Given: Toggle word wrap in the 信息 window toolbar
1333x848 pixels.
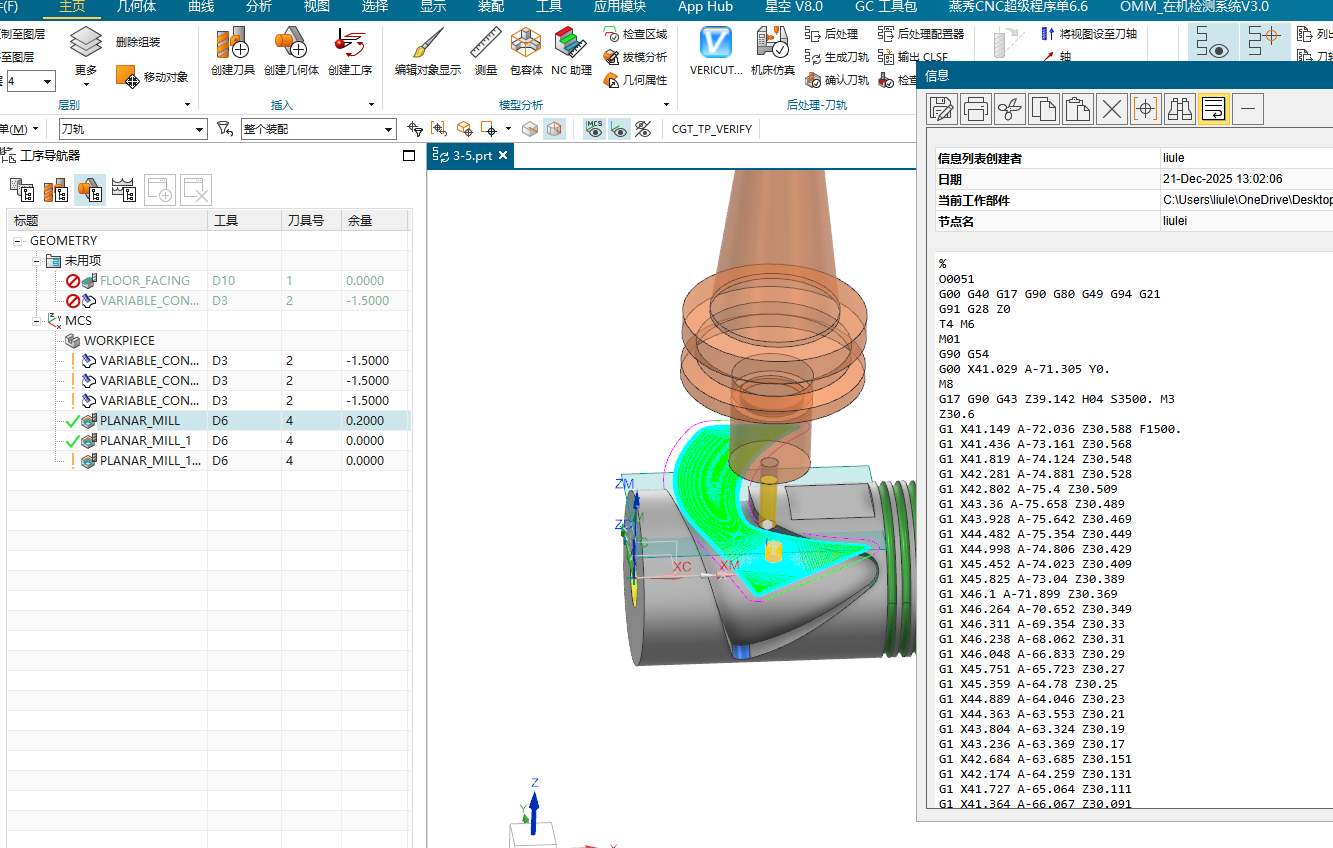Looking at the screenshot, I should point(1214,109).
